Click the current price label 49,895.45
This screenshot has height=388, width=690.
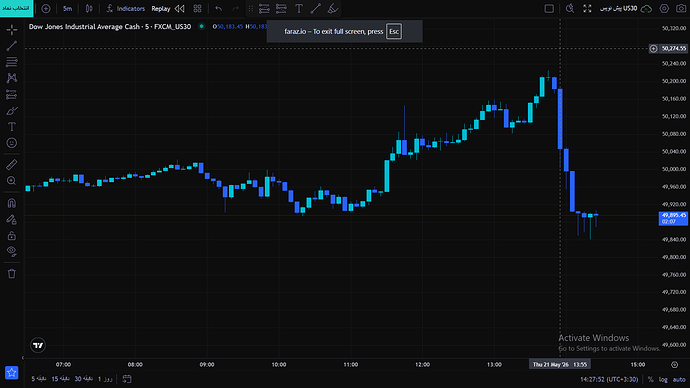tap(673, 218)
